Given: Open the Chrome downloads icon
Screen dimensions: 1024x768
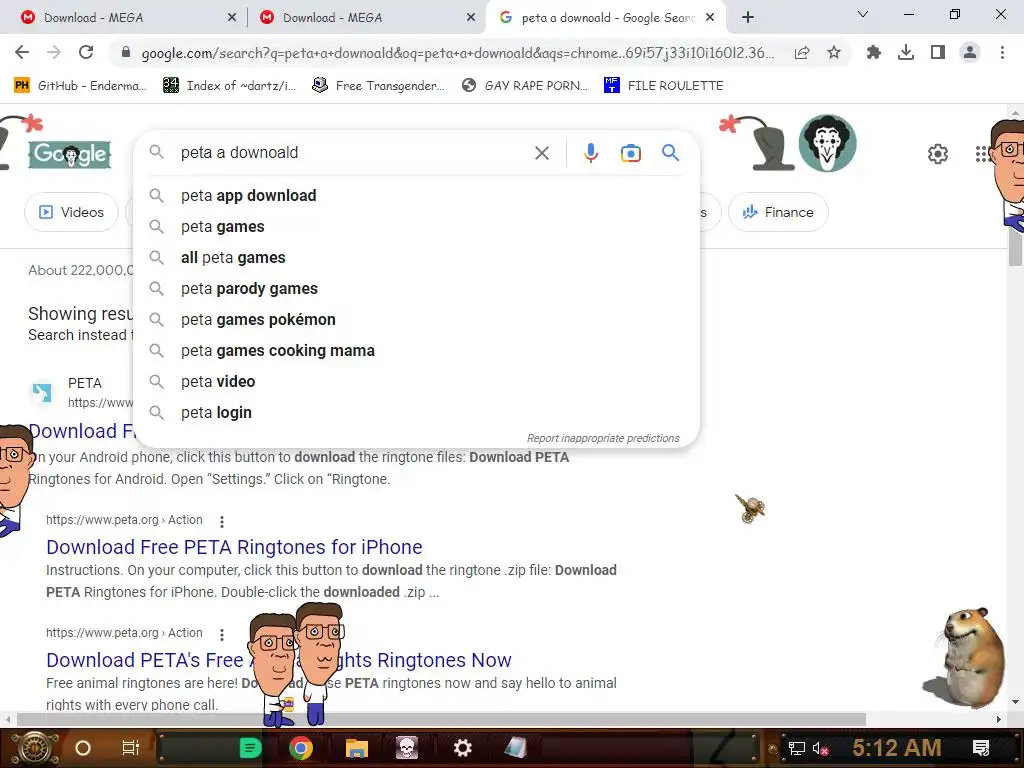Looking at the screenshot, I should (x=906, y=53).
